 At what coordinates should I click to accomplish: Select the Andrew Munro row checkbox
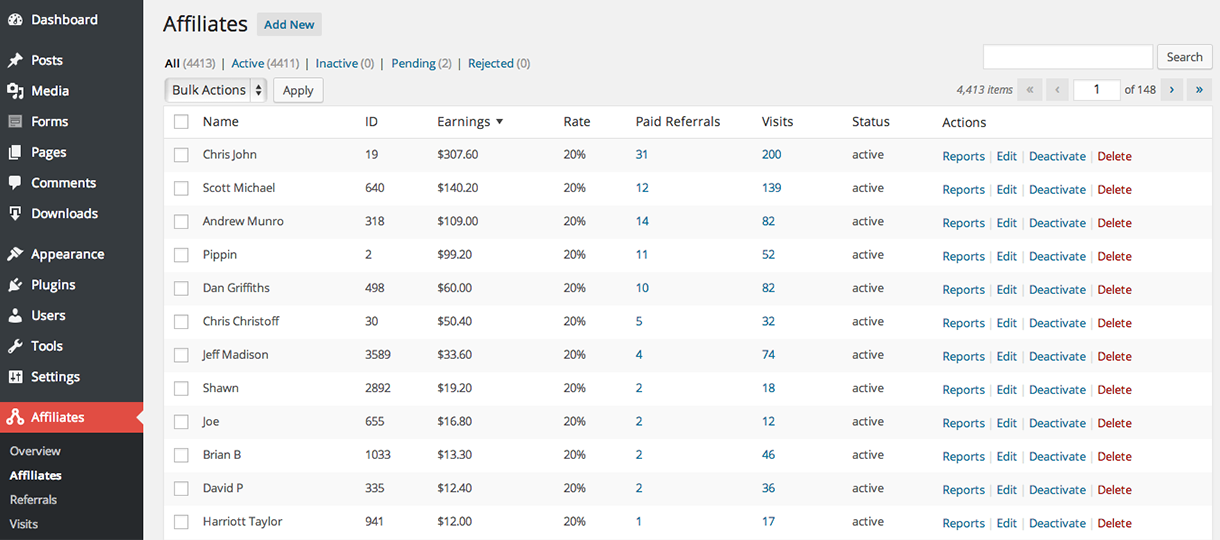181,222
